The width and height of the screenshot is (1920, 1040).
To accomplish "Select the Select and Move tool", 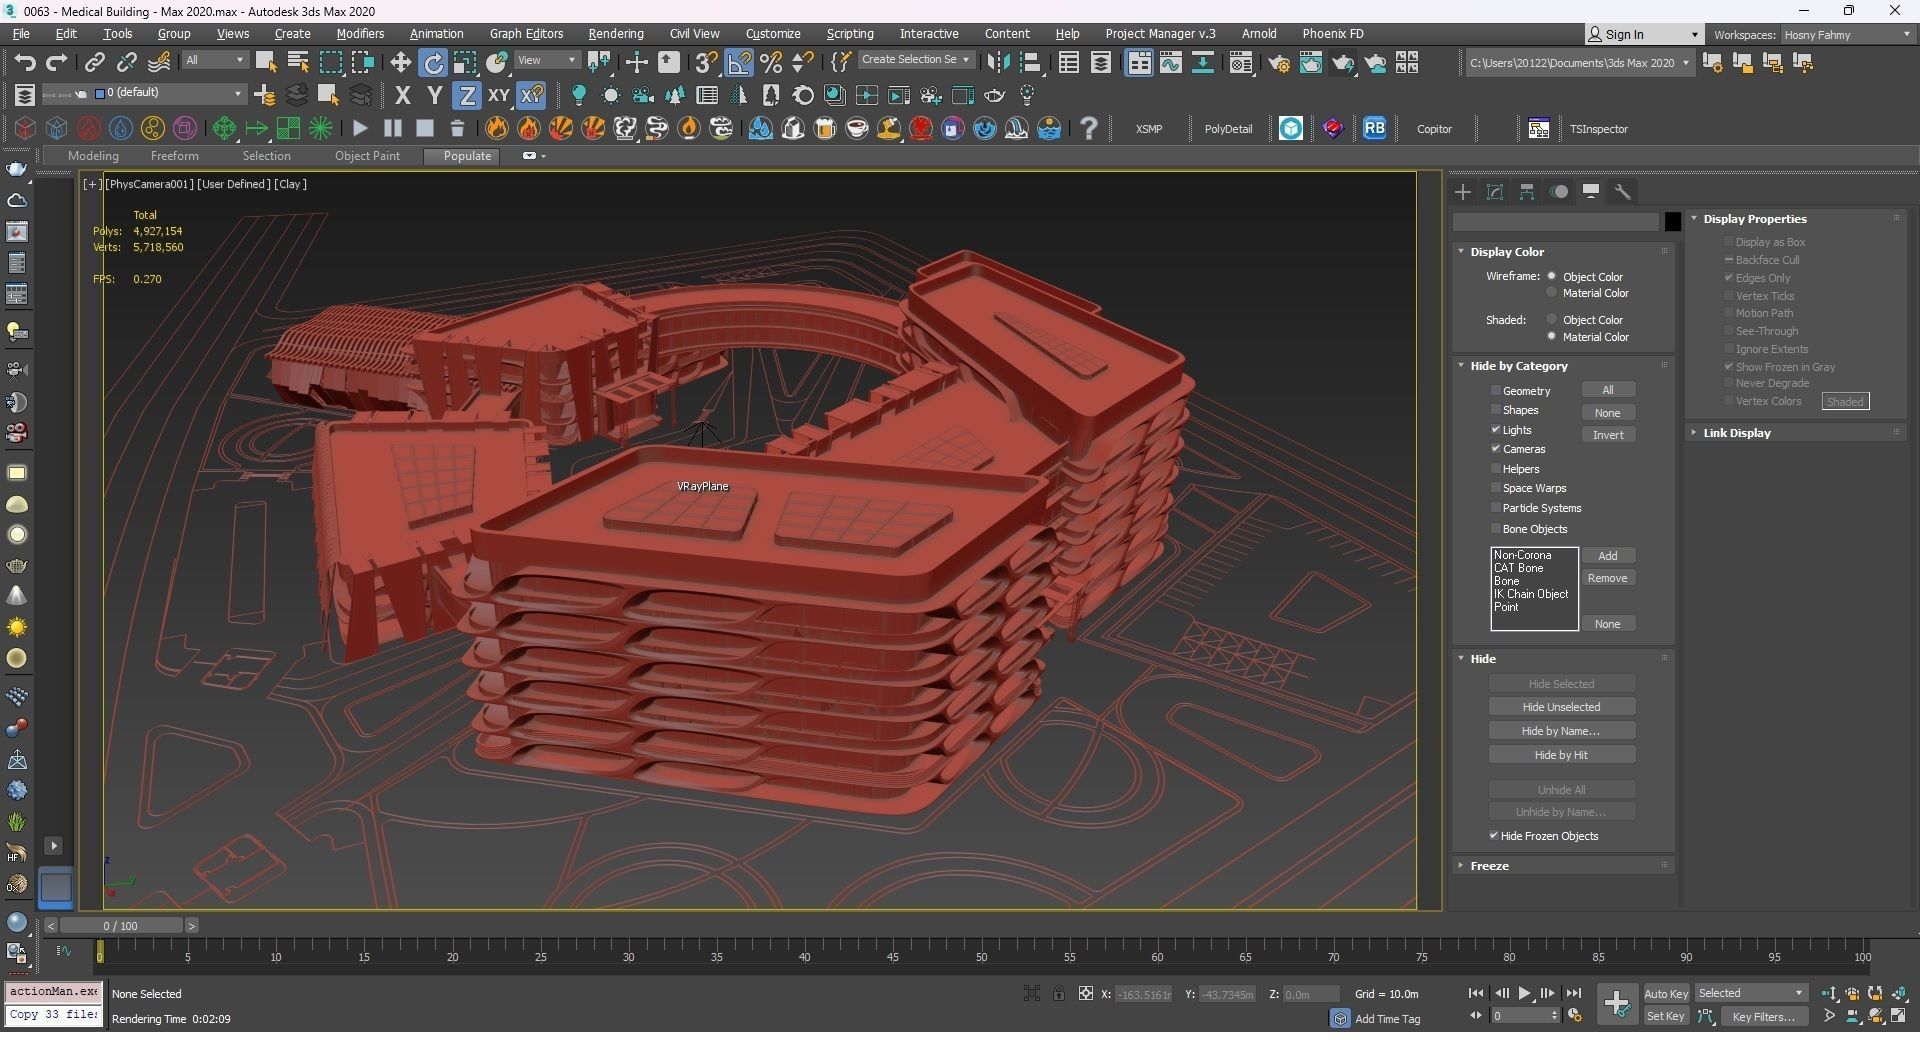I will click(x=400, y=61).
